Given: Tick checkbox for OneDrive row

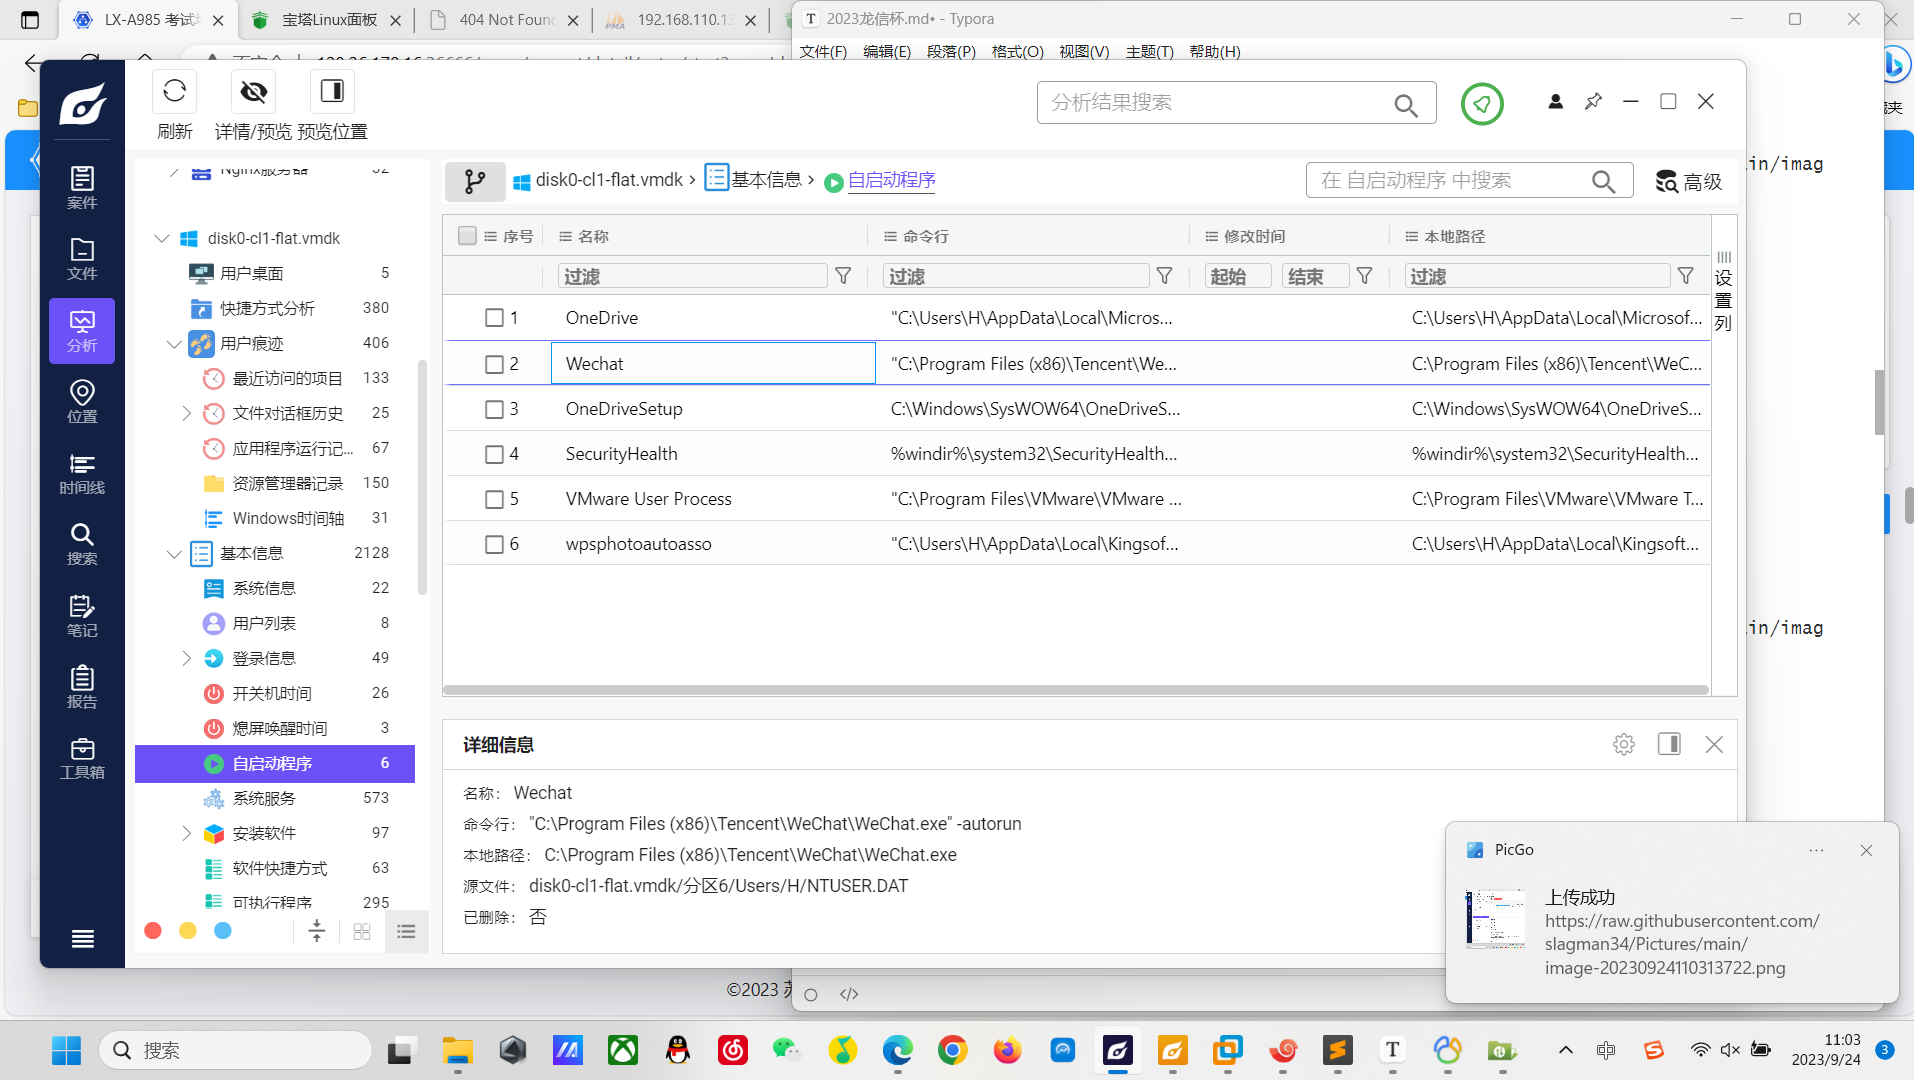Looking at the screenshot, I should 494,318.
